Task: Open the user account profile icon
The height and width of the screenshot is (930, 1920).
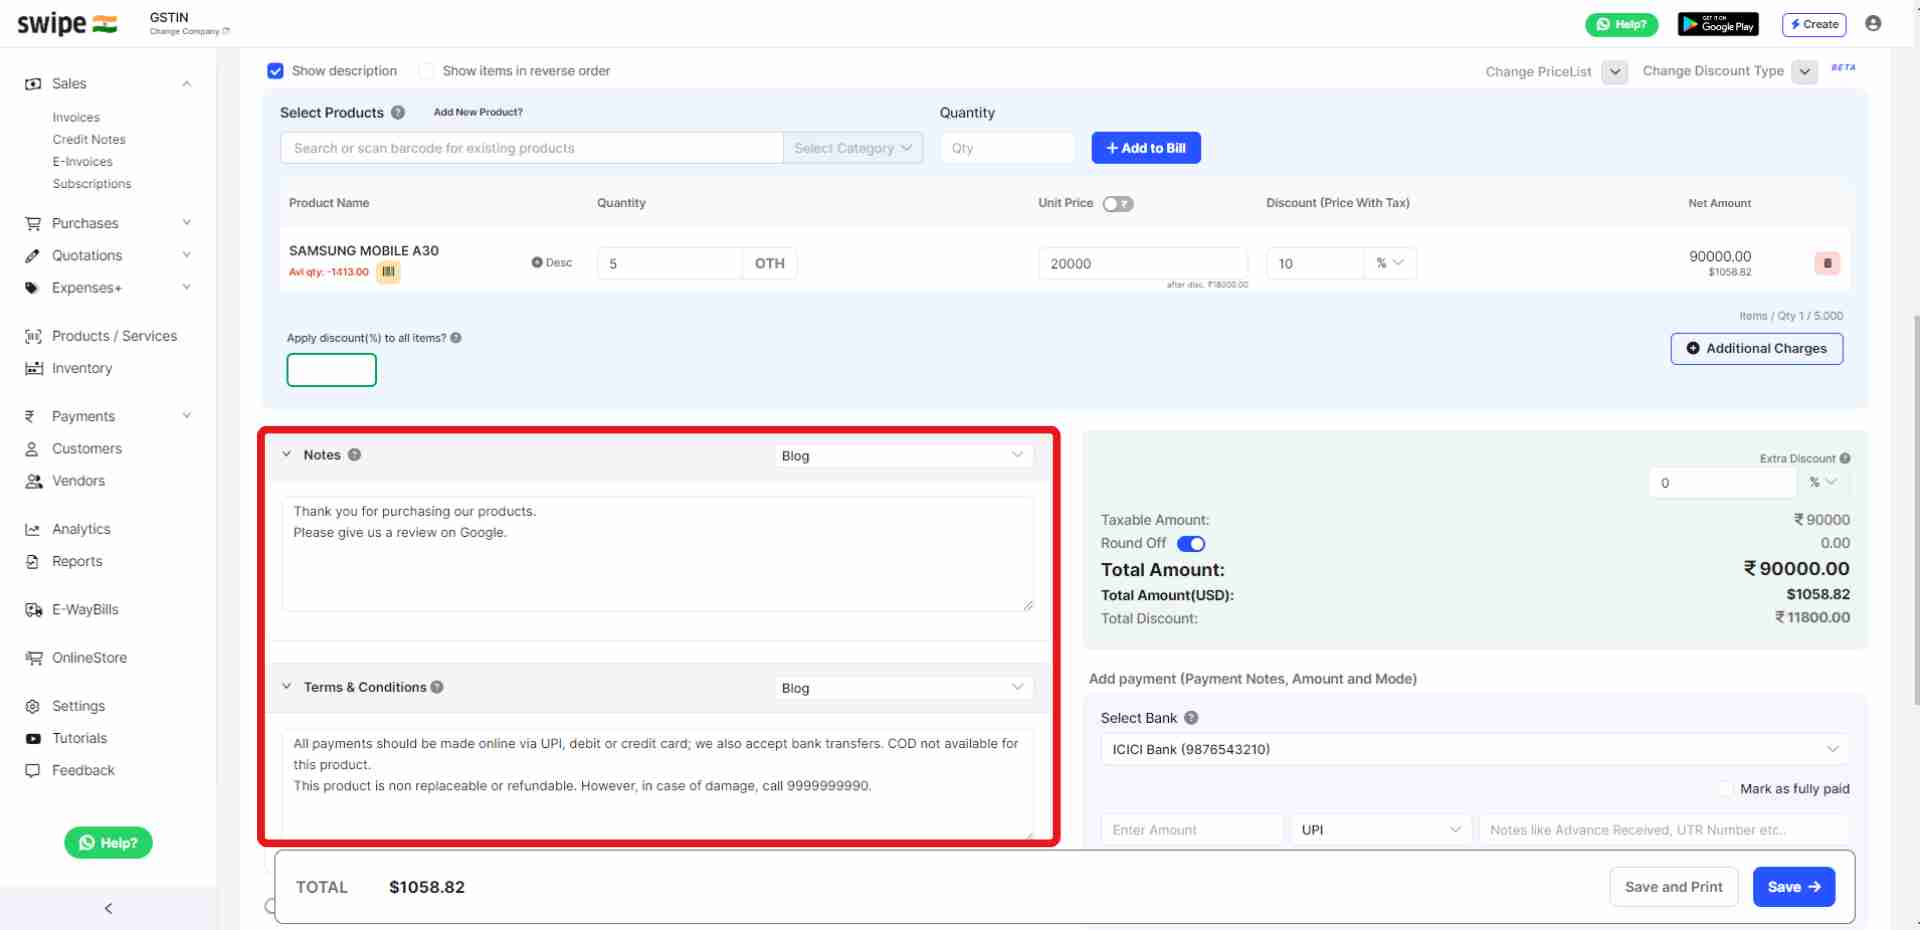Action: (x=1873, y=24)
